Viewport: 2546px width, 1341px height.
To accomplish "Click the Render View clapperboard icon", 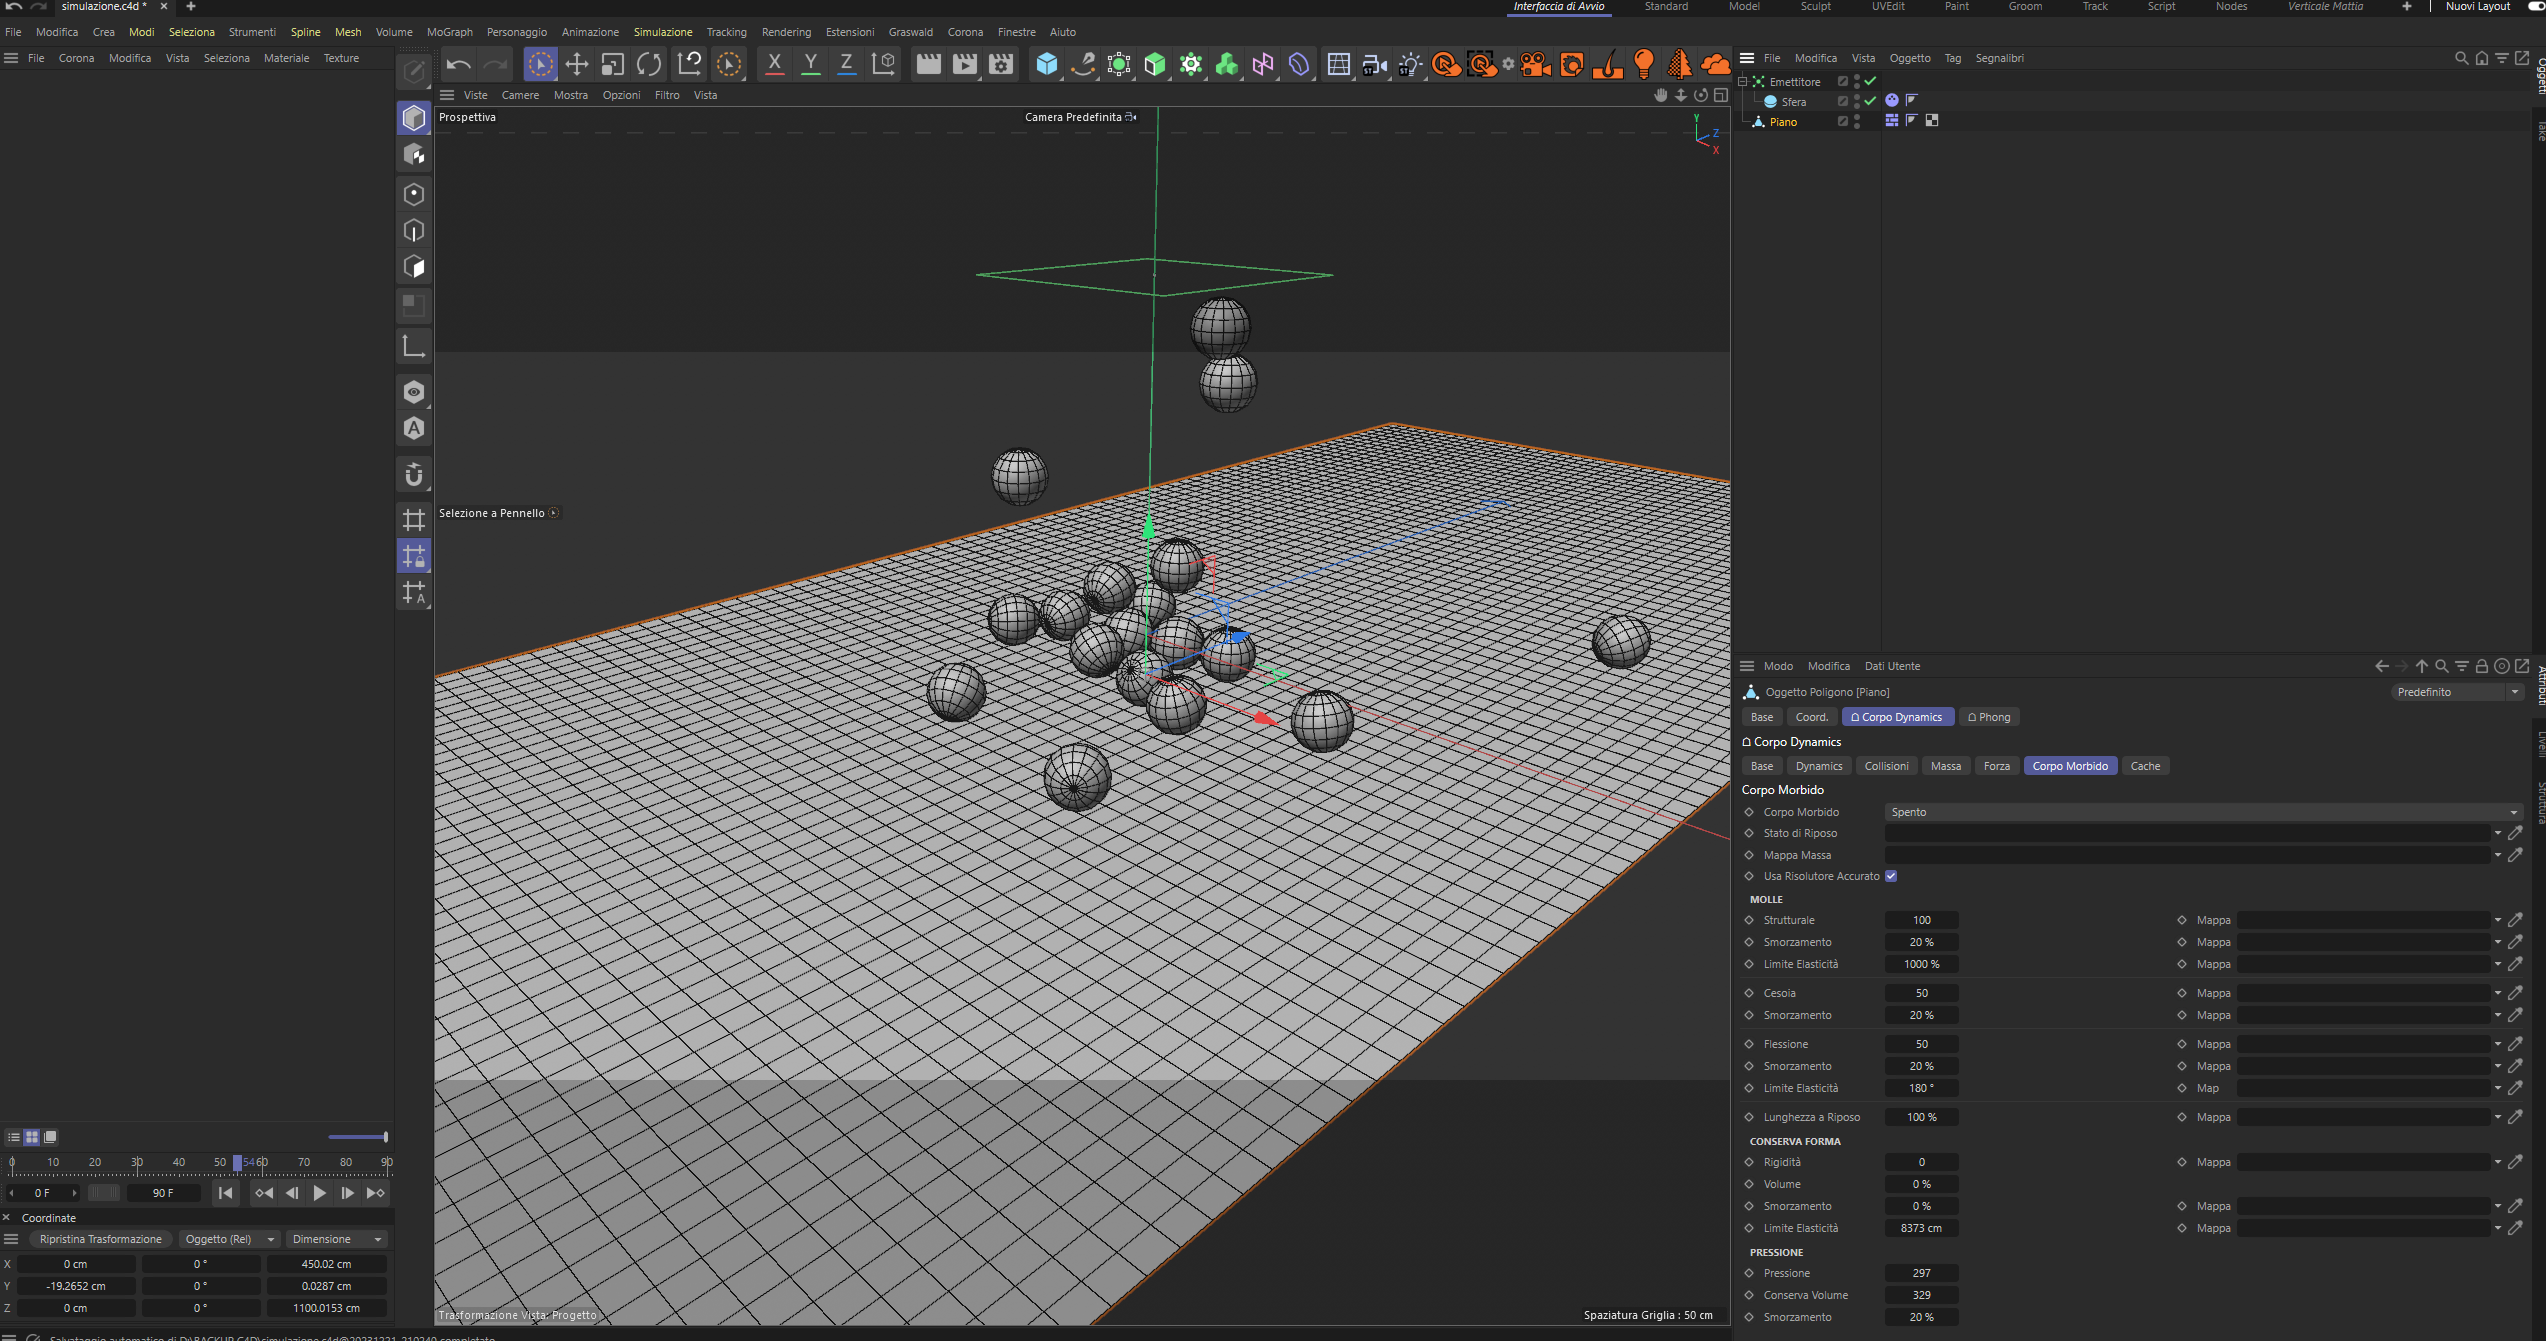I will coord(928,65).
